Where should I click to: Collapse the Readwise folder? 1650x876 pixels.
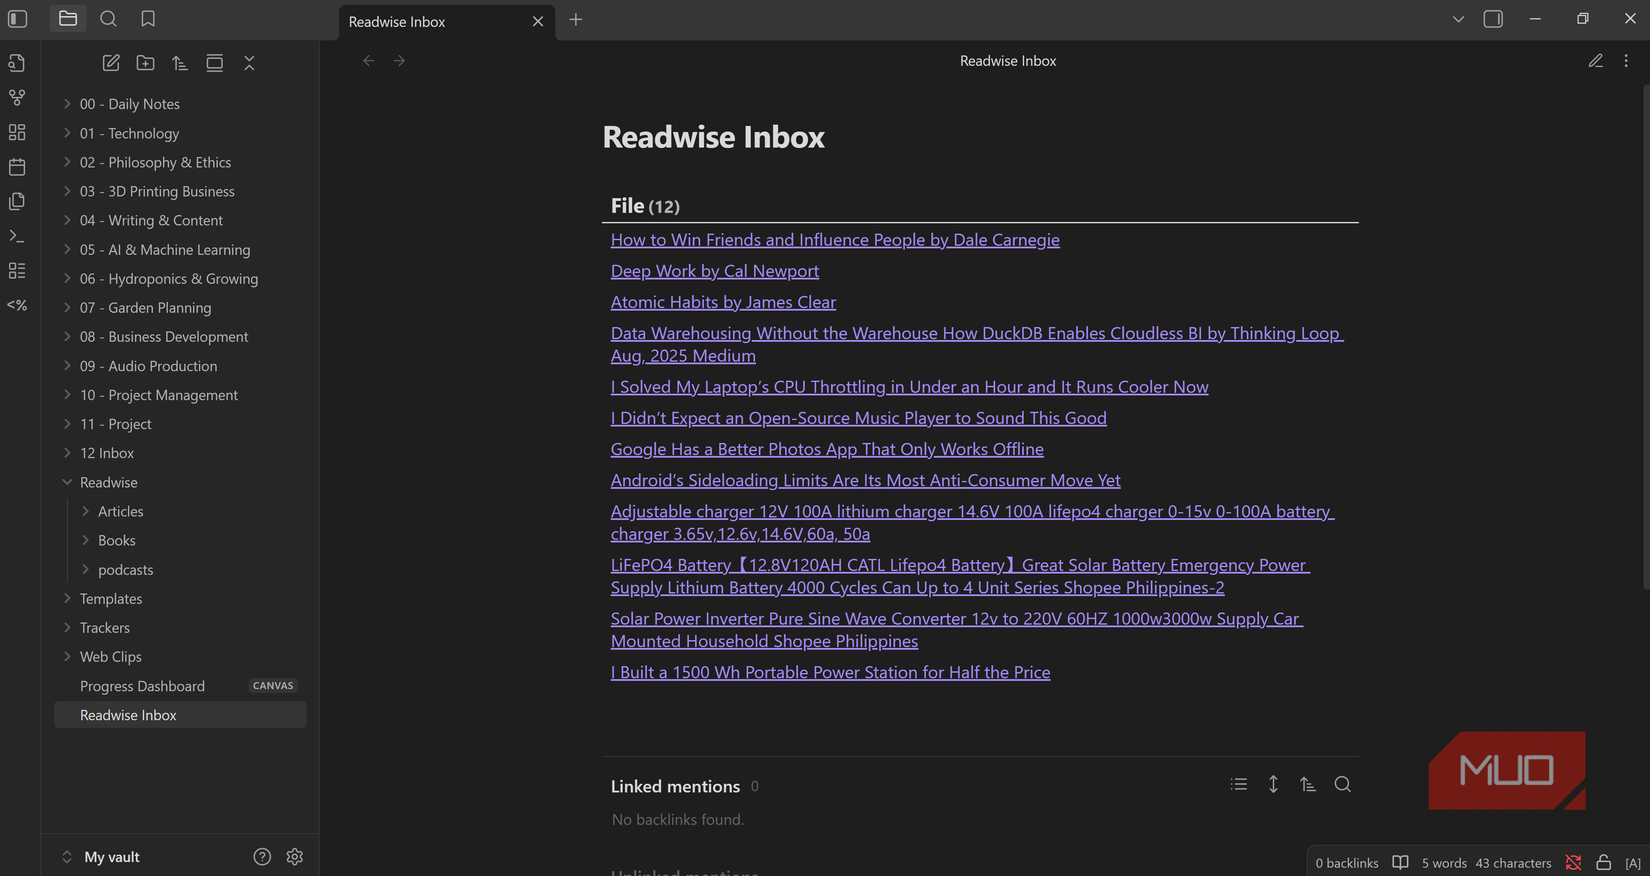[67, 482]
